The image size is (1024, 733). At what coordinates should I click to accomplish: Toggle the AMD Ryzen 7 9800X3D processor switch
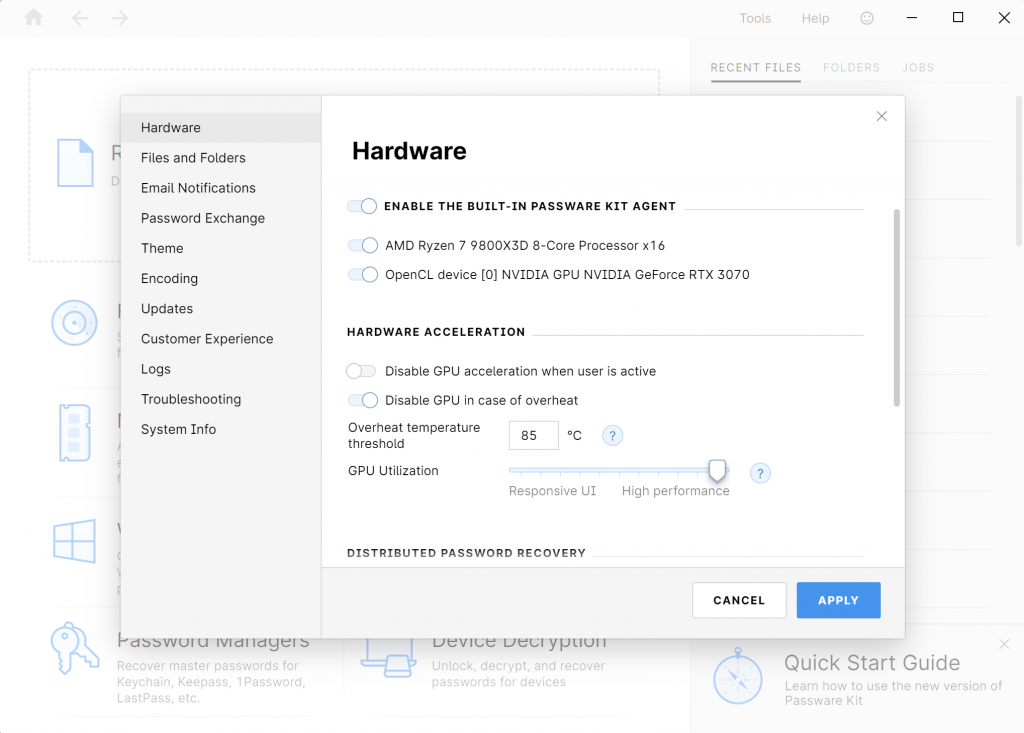tap(362, 245)
